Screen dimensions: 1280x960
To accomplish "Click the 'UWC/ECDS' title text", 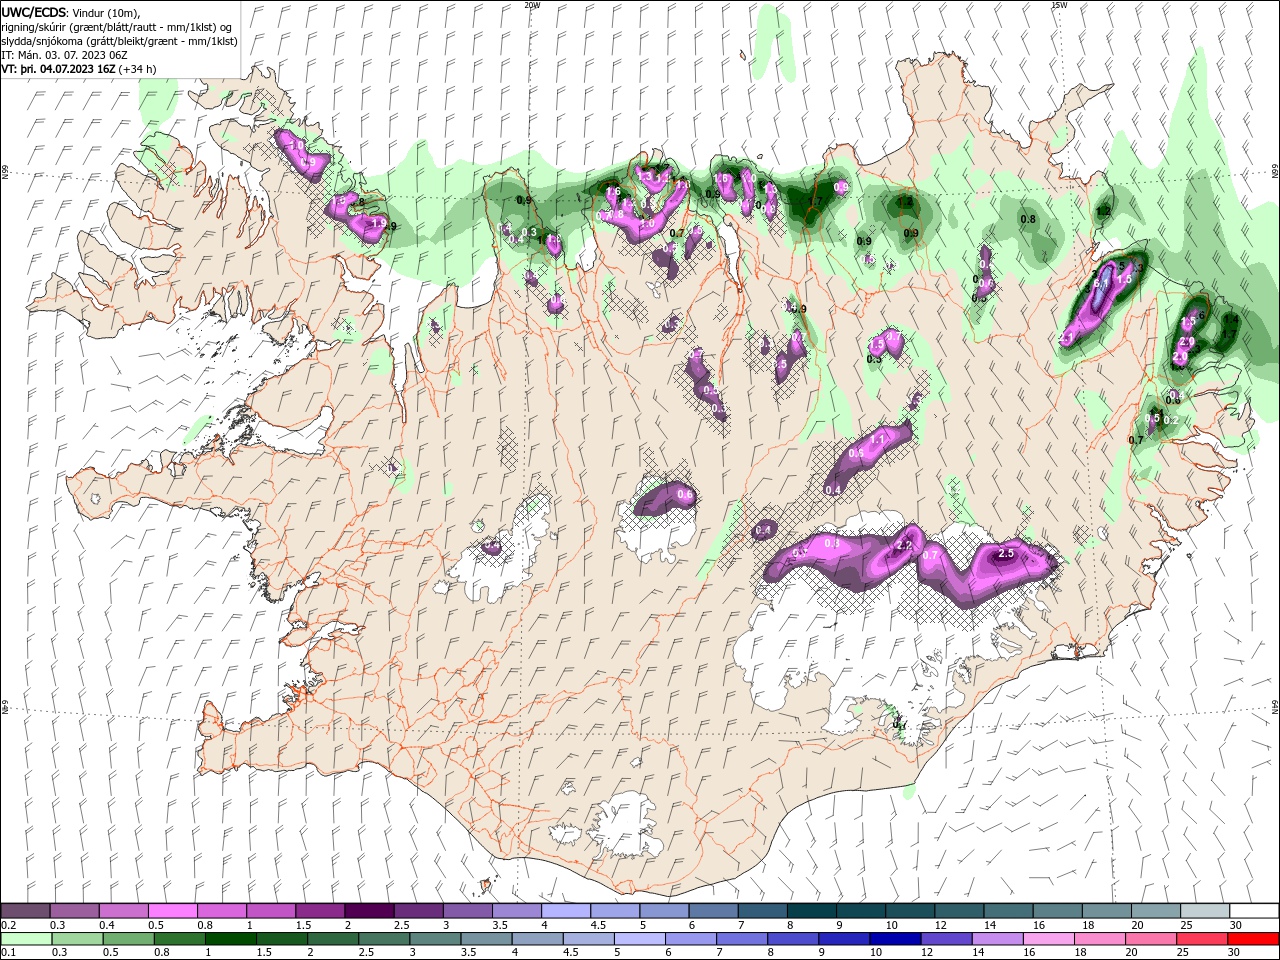I will pyautogui.click(x=34, y=12).
